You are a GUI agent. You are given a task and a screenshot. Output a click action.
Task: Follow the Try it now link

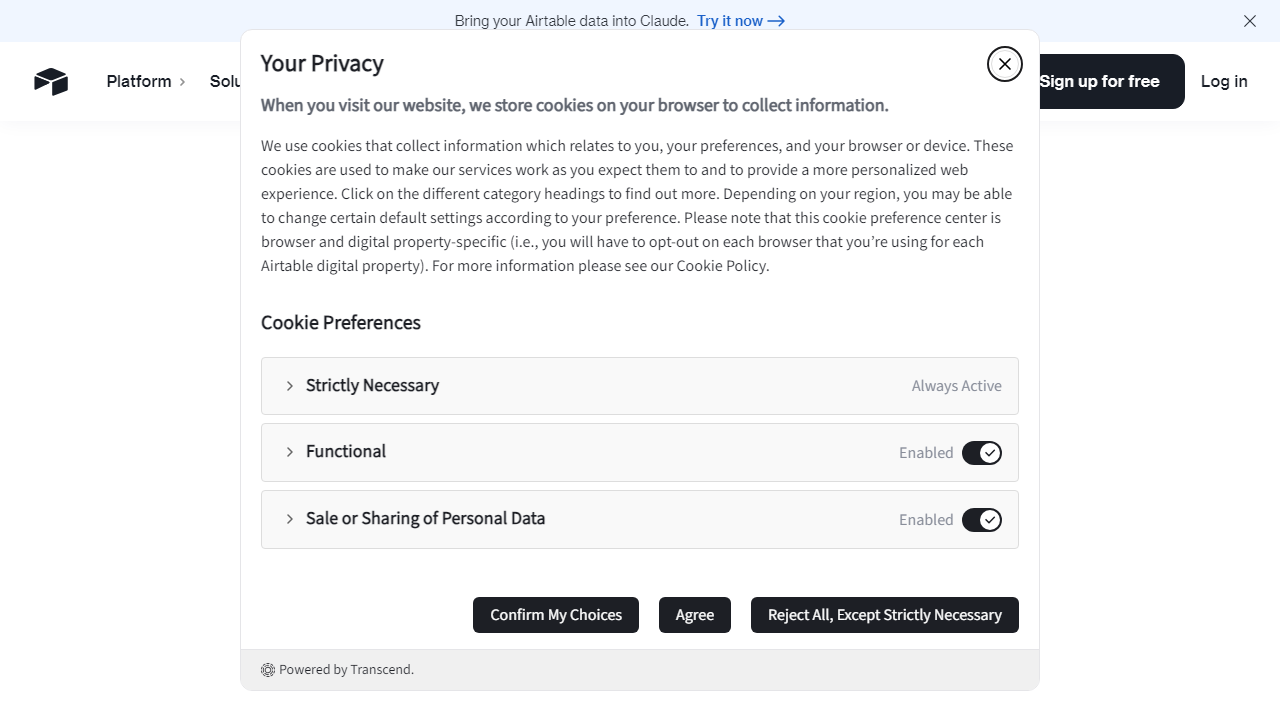tap(730, 21)
